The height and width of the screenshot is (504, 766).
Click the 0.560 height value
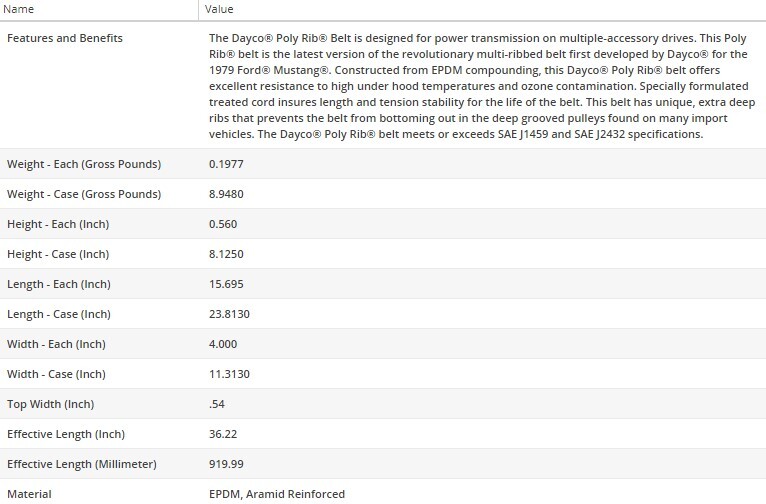click(x=223, y=224)
